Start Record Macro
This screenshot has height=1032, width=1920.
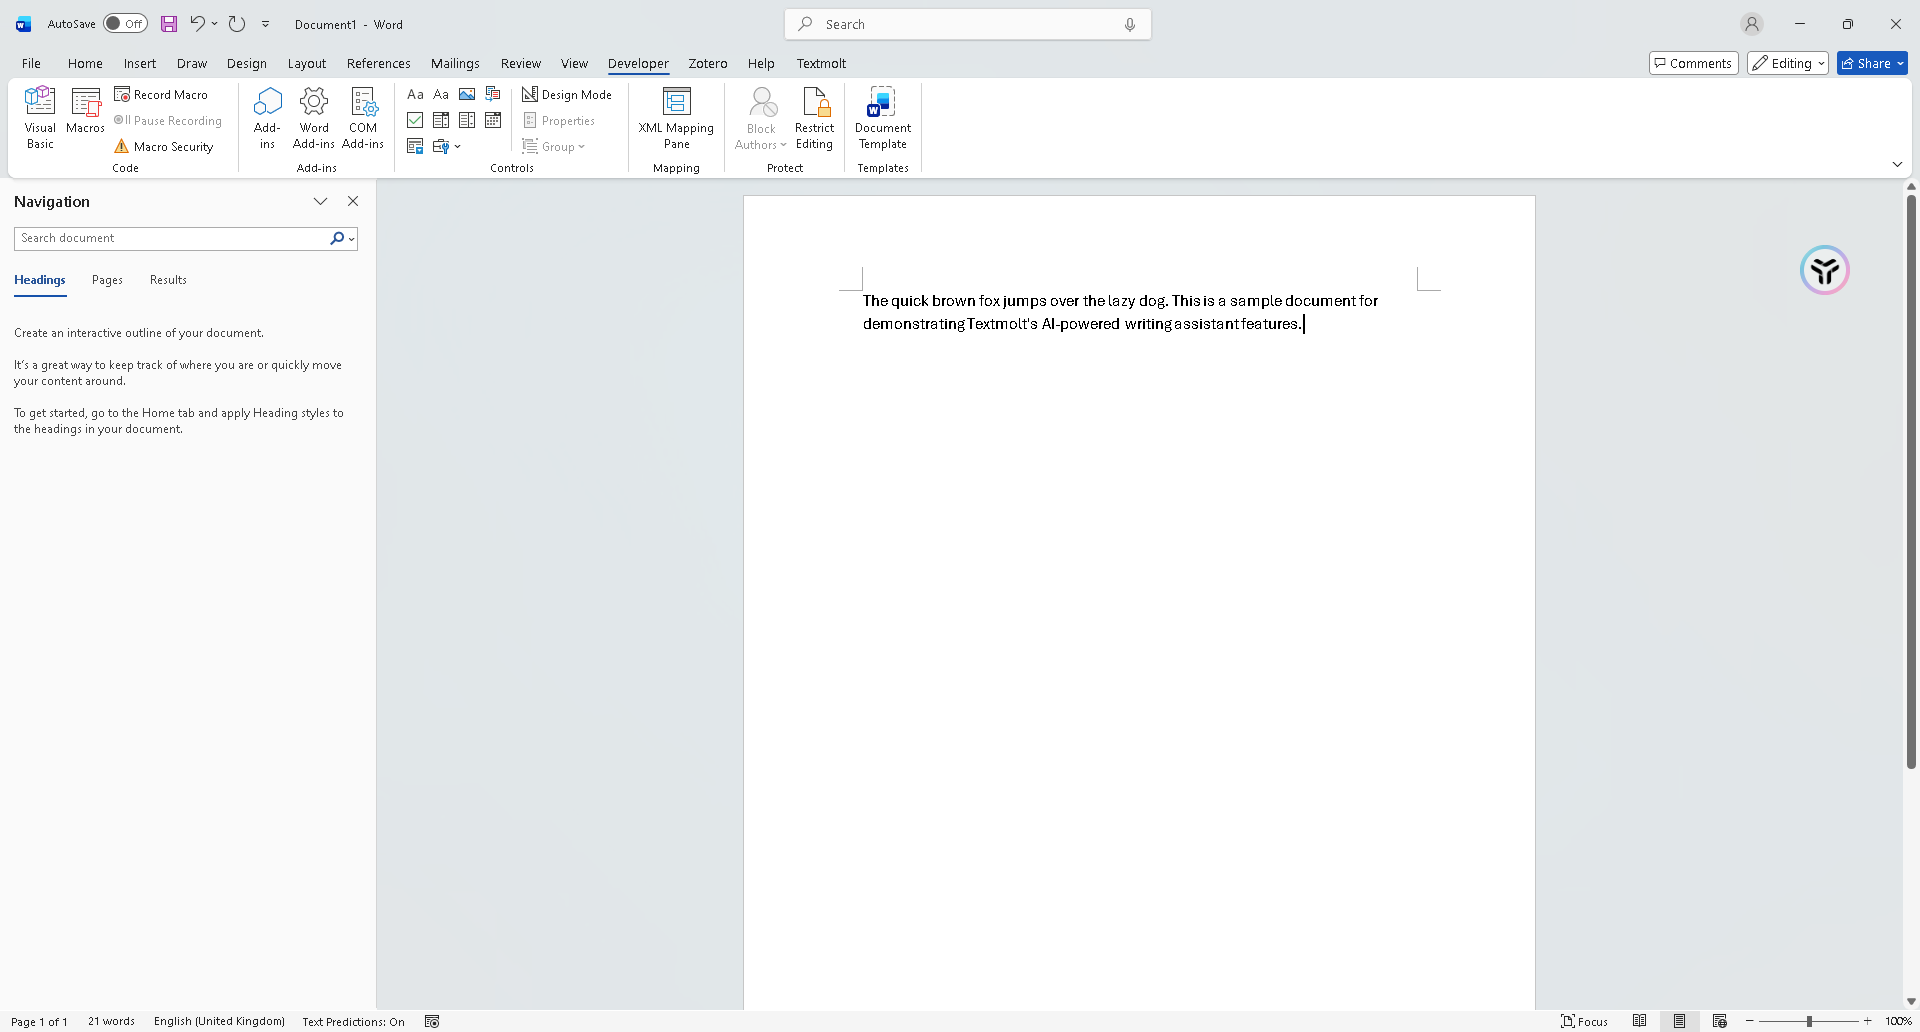[x=161, y=94]
